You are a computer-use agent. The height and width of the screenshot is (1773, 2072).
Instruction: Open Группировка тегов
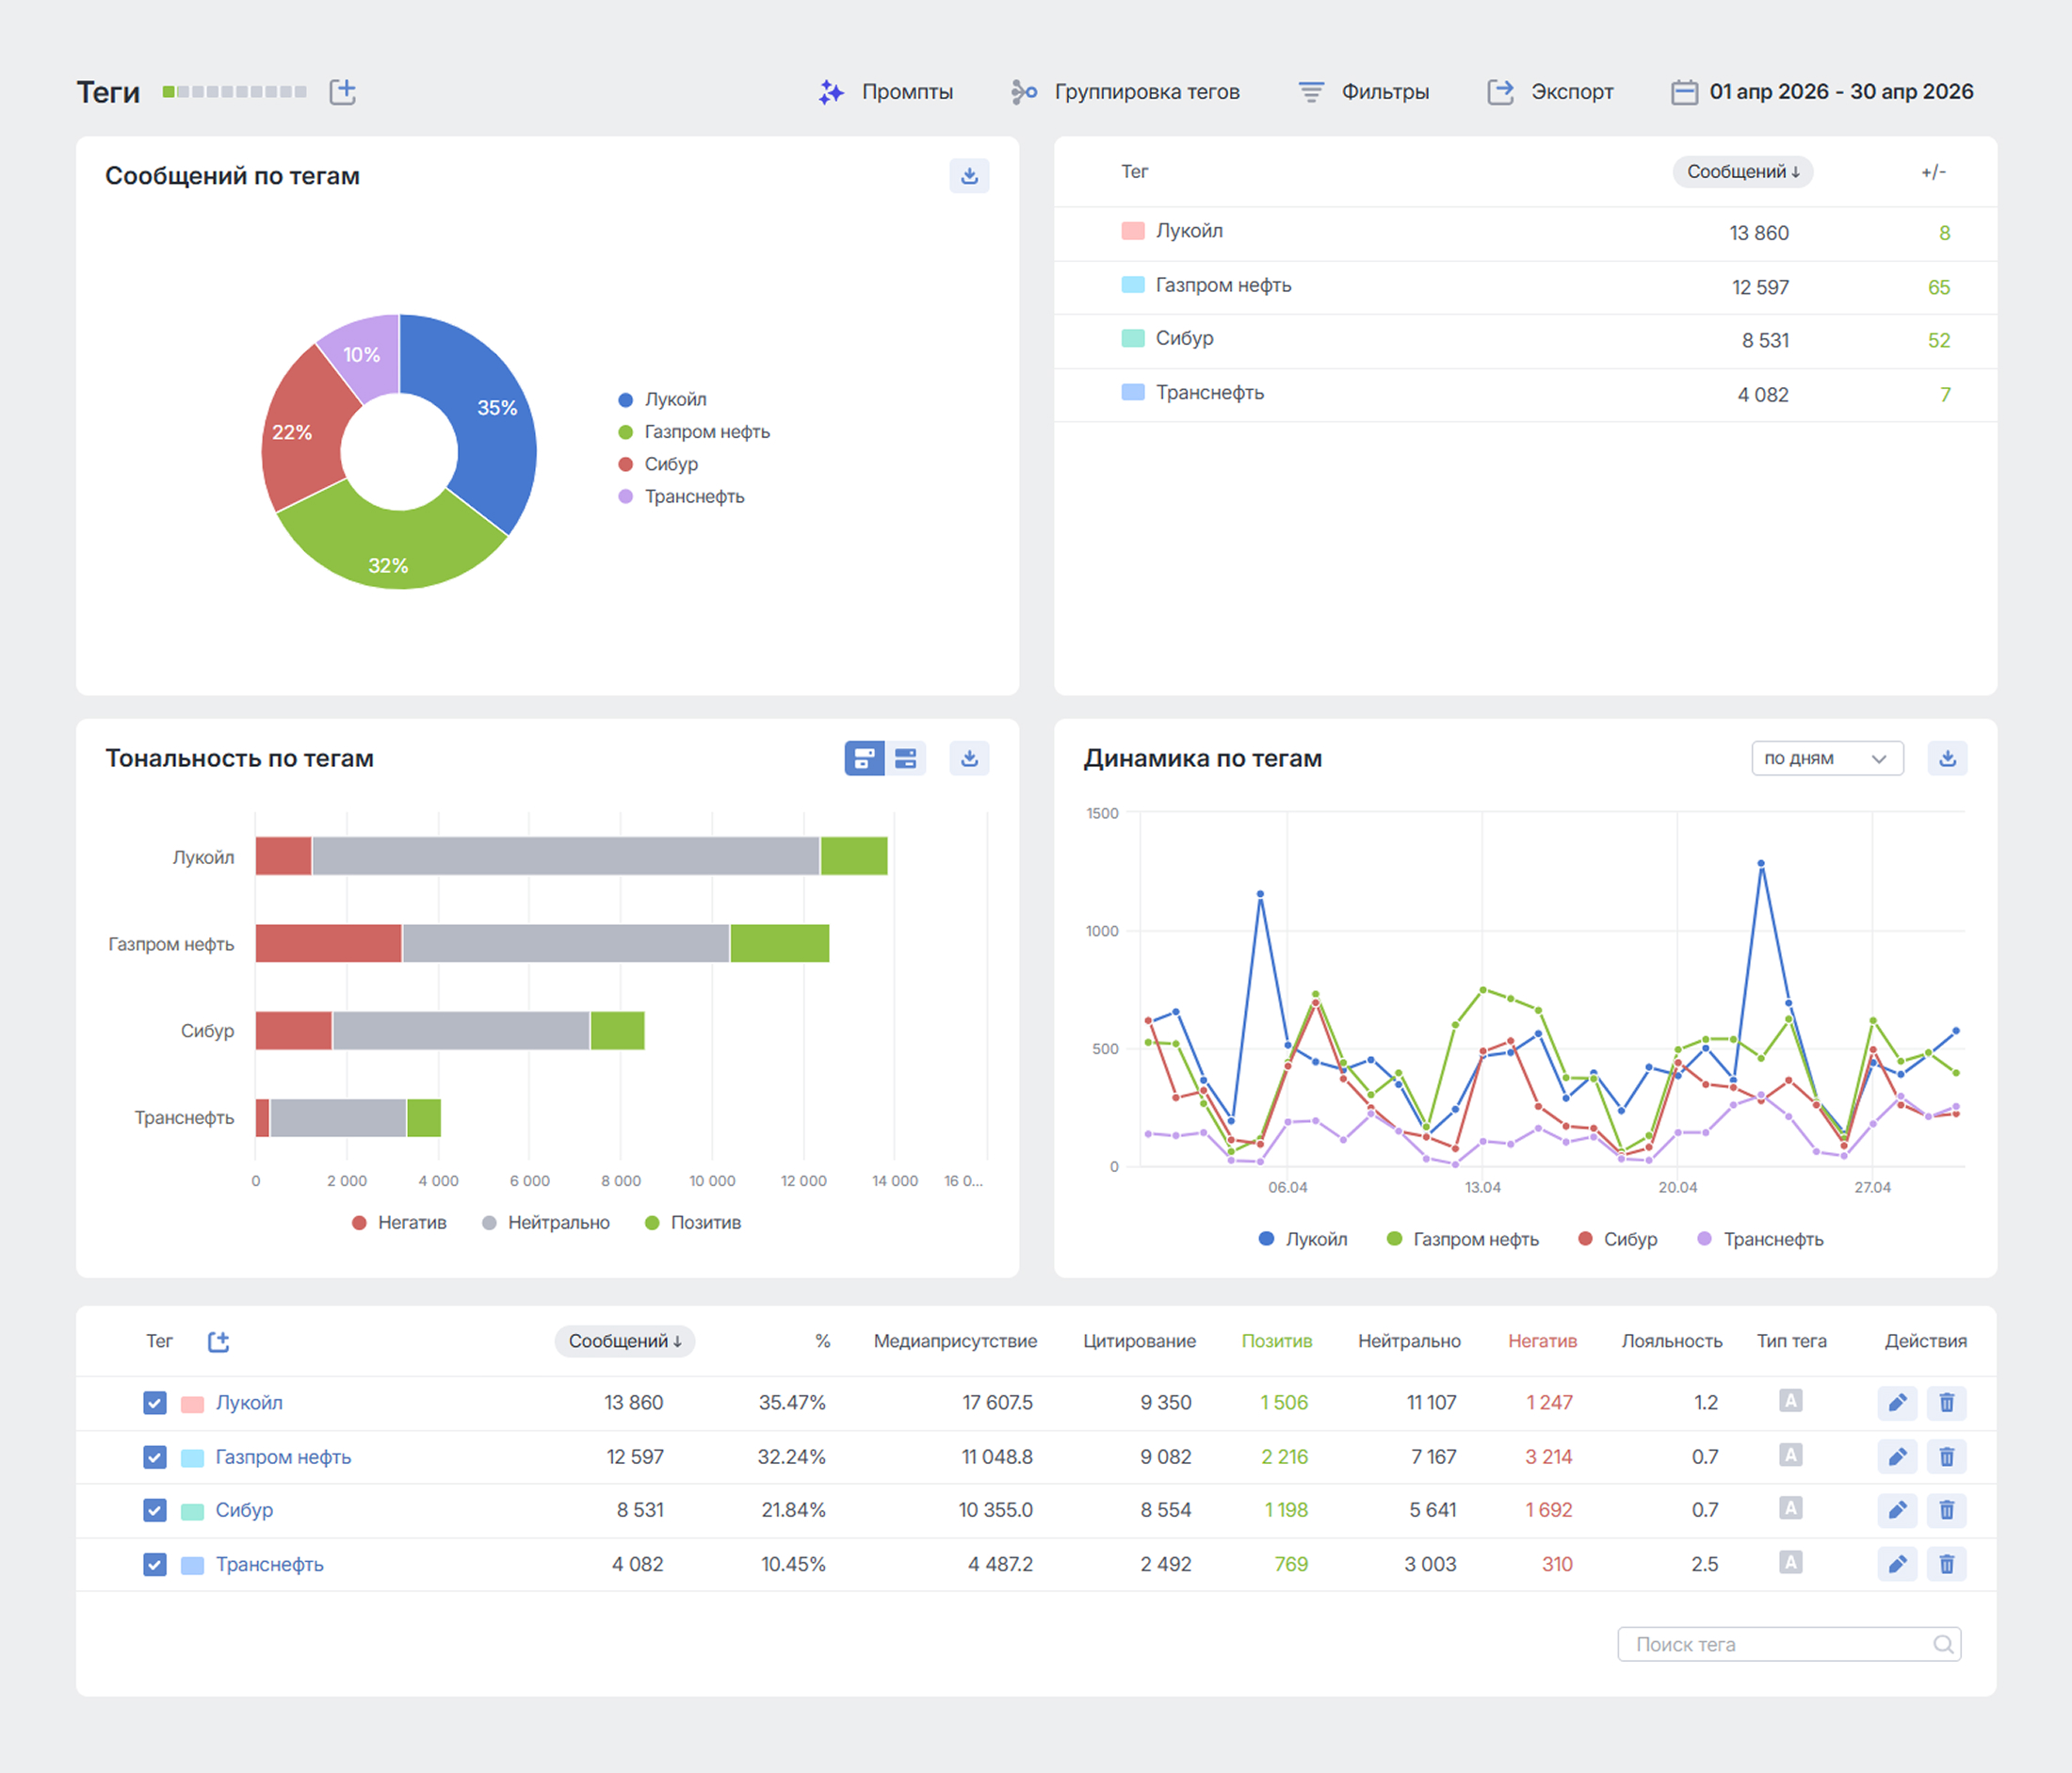[x=1125, y=92]
